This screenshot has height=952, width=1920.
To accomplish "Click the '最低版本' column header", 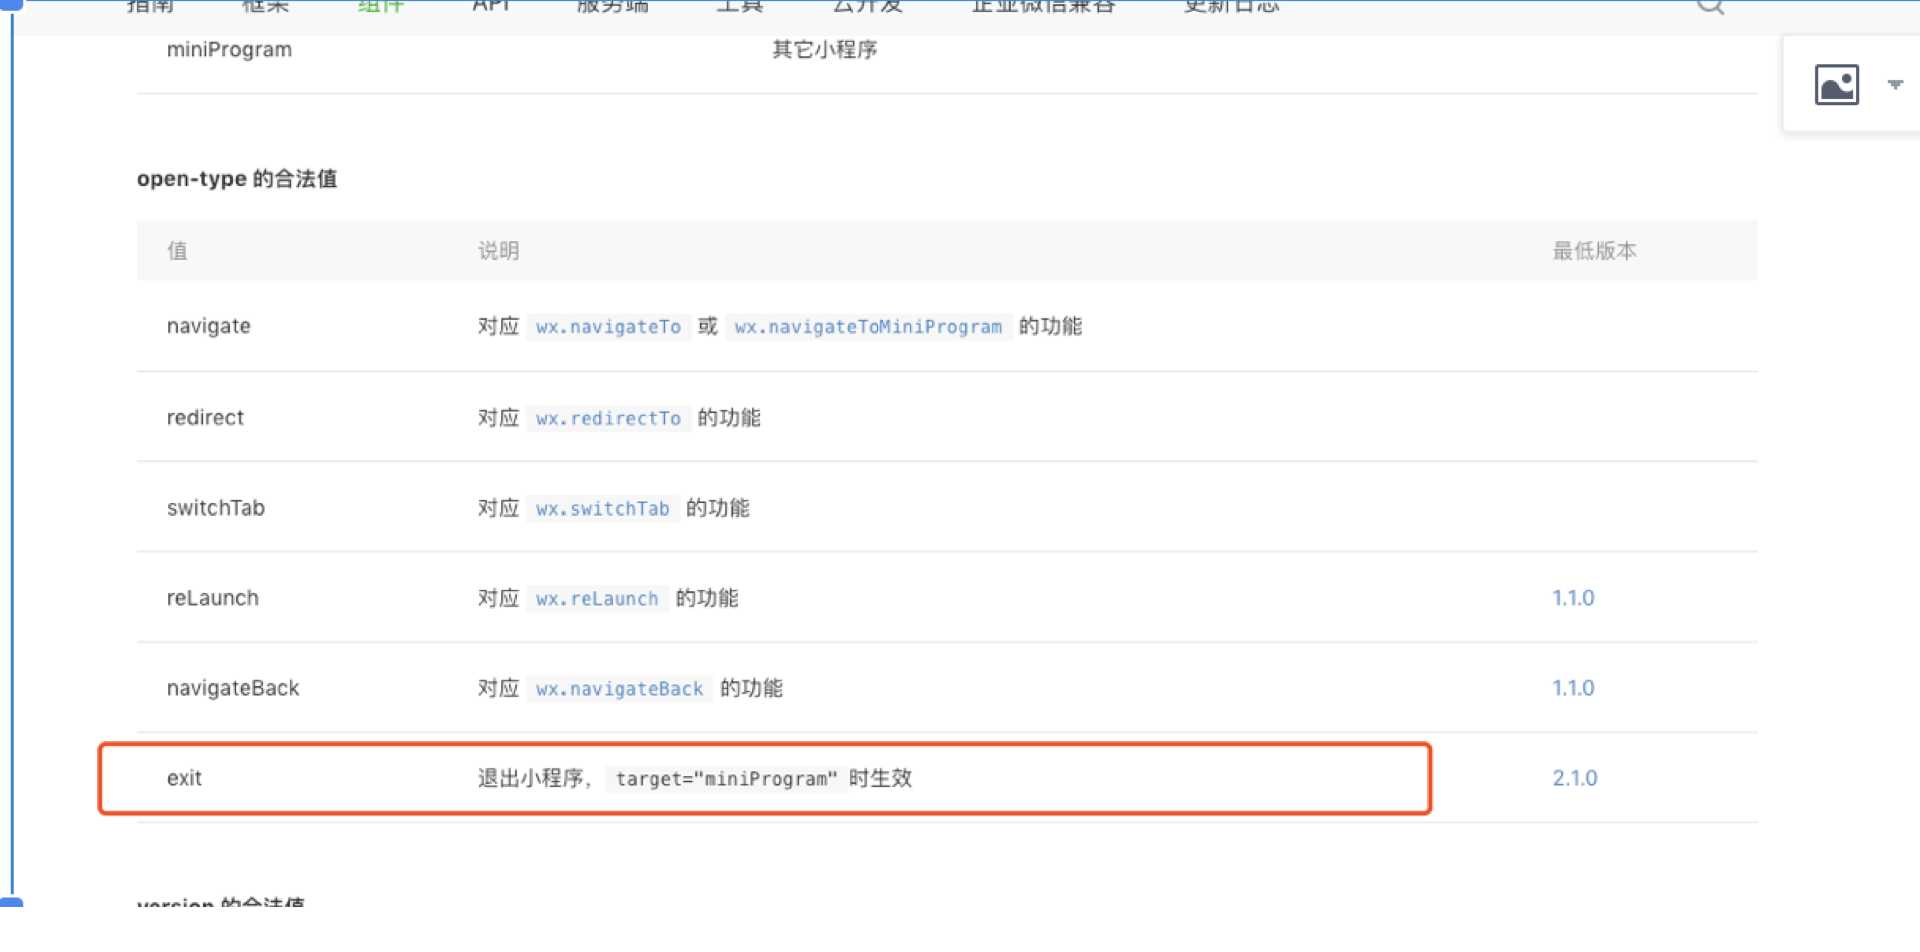I will (x=1594, y=251).
